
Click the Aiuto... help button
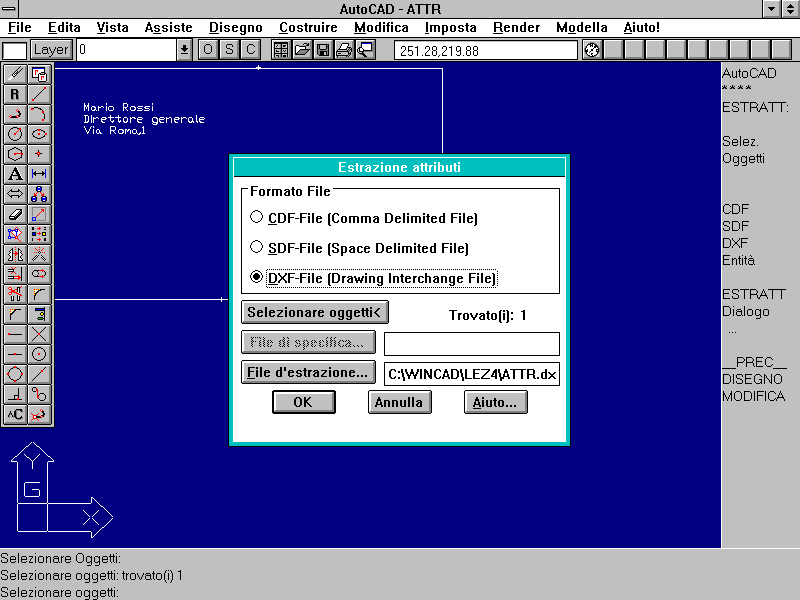tap(495, 402)
